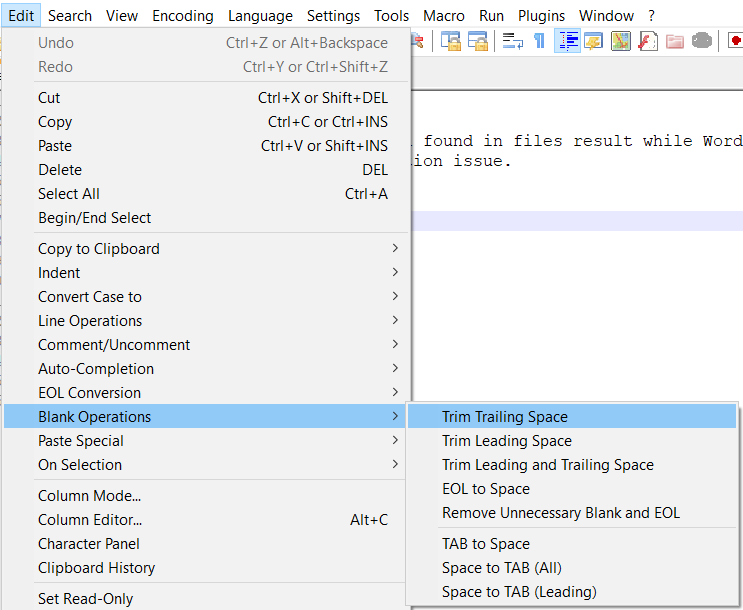Expand the On Selection submenu arrow
Image resolution: width=743 pixels, height=610 pixels.
tap(395, 464)
